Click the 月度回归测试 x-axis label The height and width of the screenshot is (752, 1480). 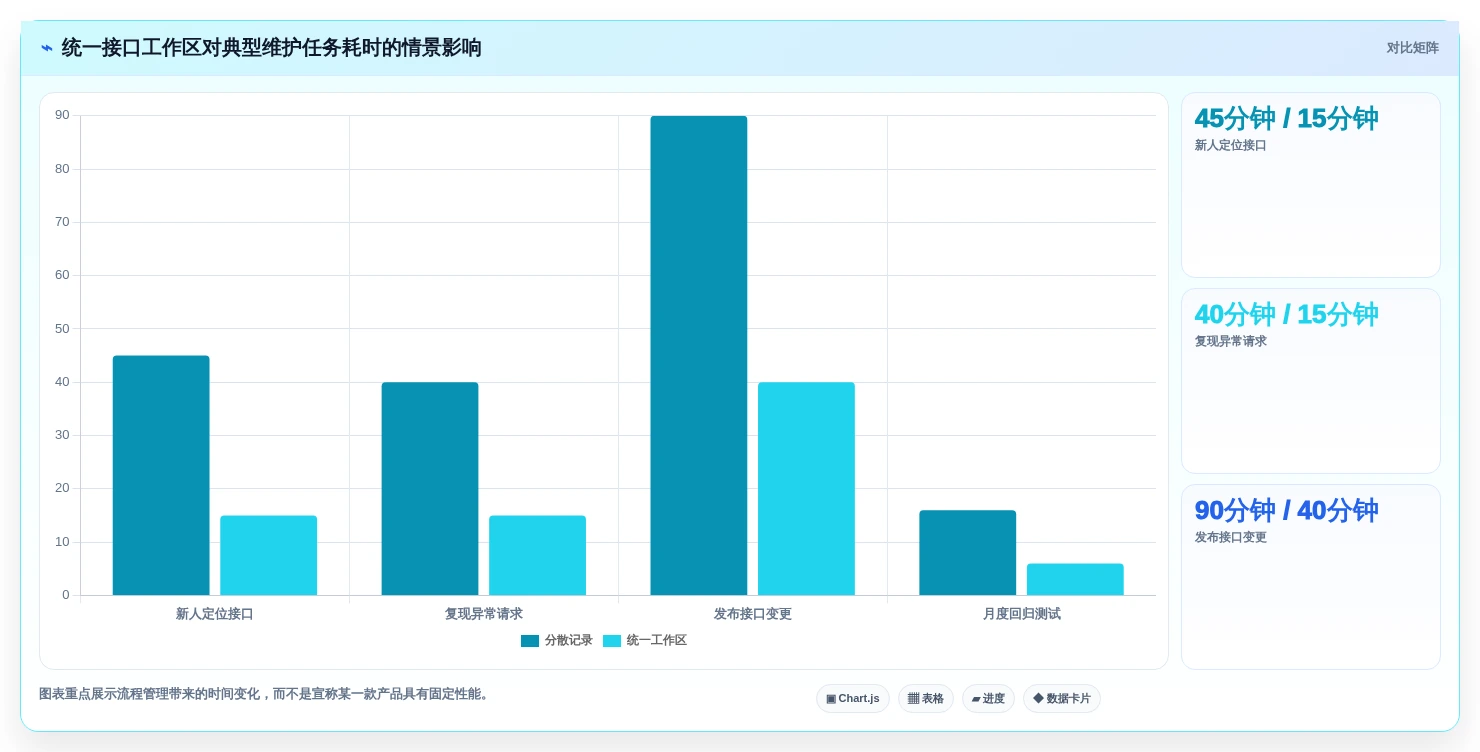[x=1022, y=614]
